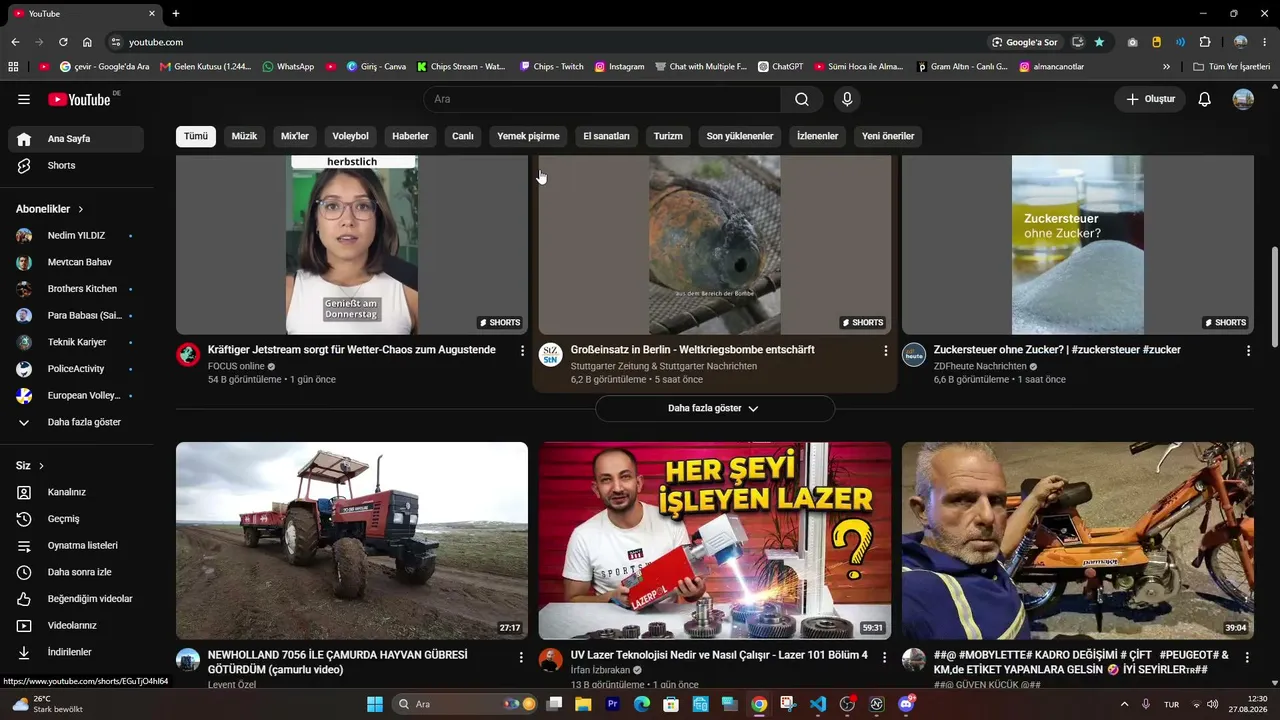Viewport: 1280px width, 720px height.
Task: Select the Tümü filter chip
Action: (x=196, y=136)
